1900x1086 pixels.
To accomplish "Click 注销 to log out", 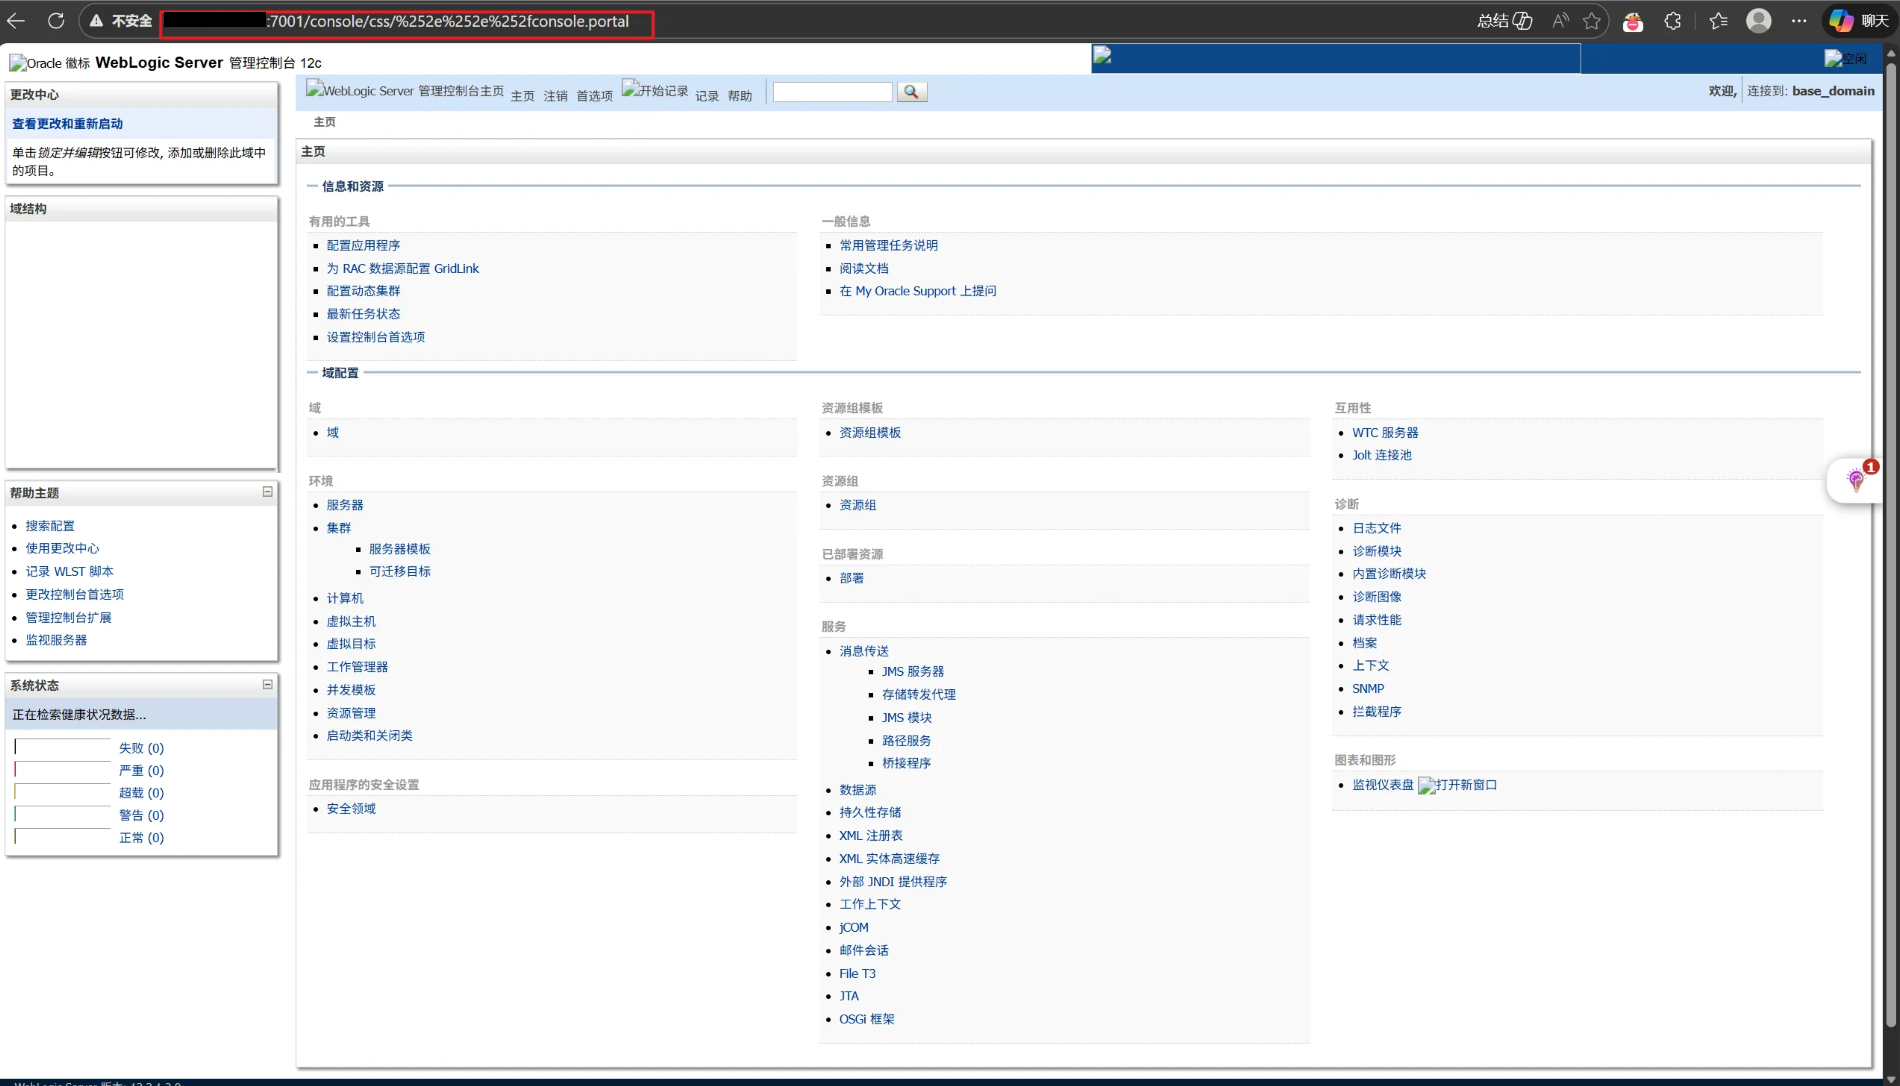I will 556,96.
